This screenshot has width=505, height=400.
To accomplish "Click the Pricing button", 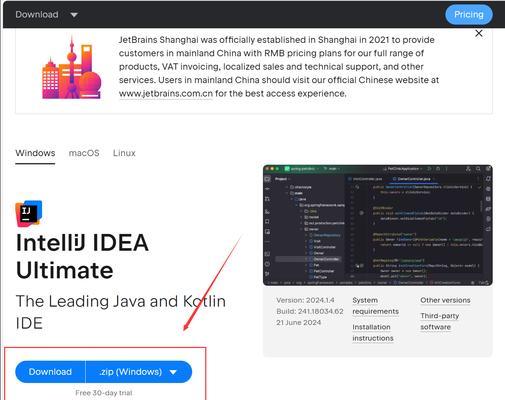I will (469, 15).
